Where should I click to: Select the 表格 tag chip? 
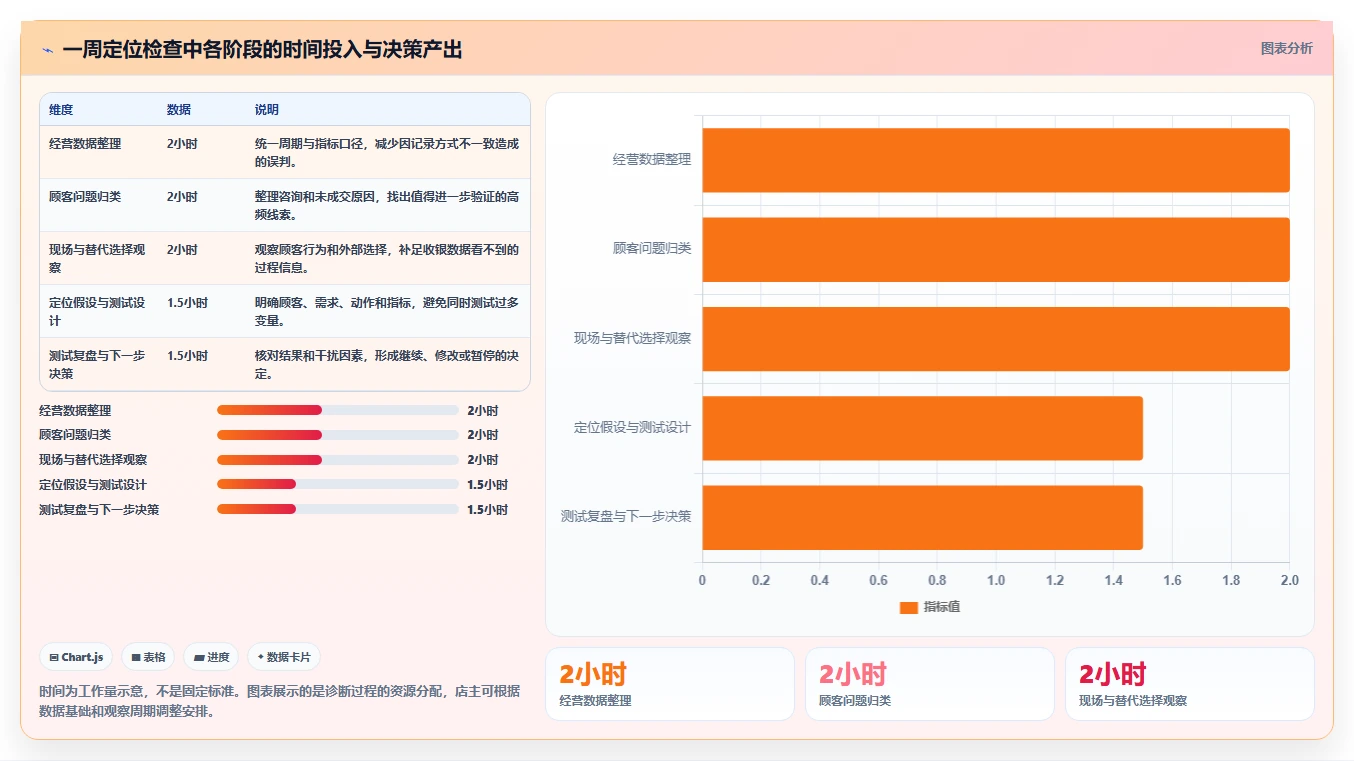(148, 657)
